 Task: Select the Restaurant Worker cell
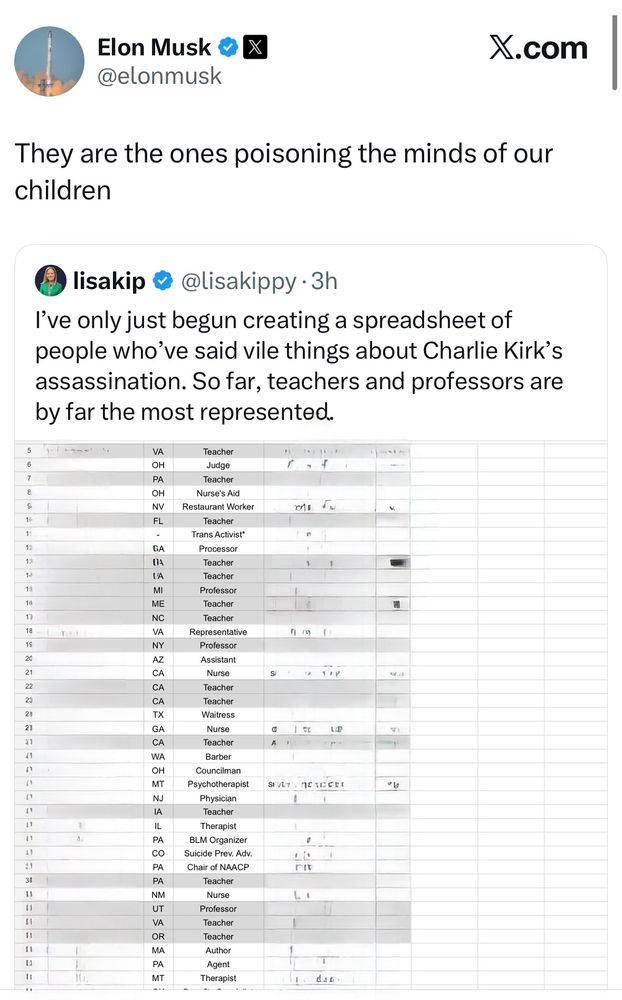tap(218, 507)
